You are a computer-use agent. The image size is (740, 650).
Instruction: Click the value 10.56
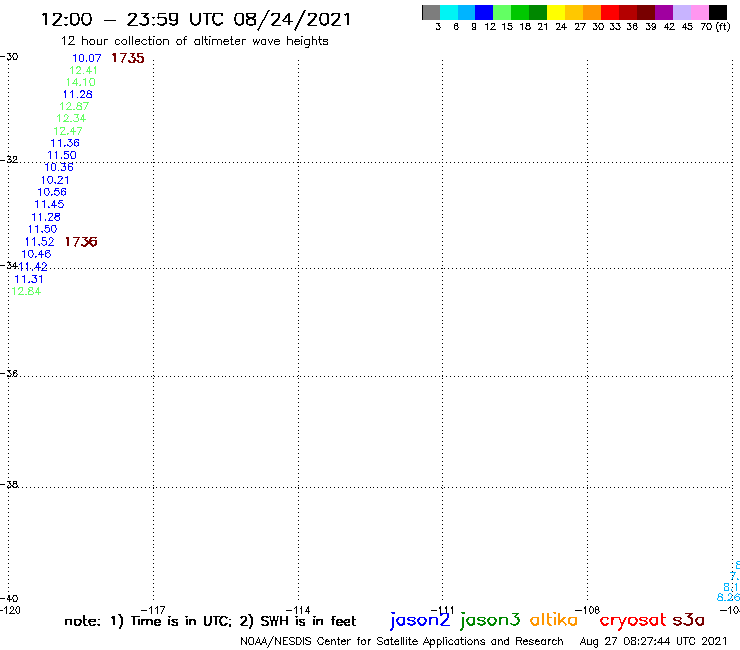coord(52,192)
